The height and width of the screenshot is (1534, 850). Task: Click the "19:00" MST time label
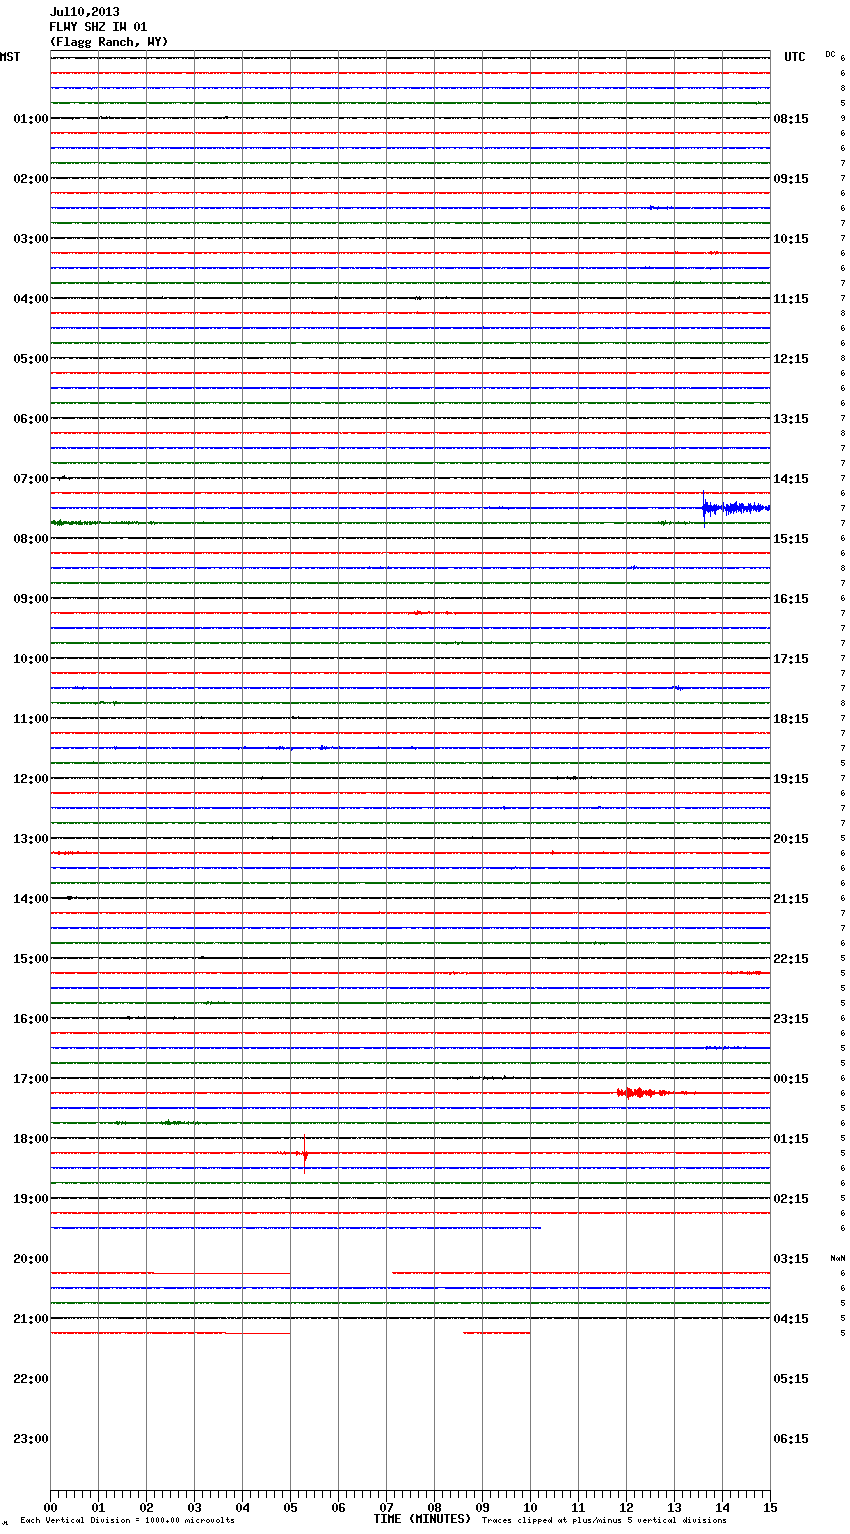click(x=31, y=1199)
